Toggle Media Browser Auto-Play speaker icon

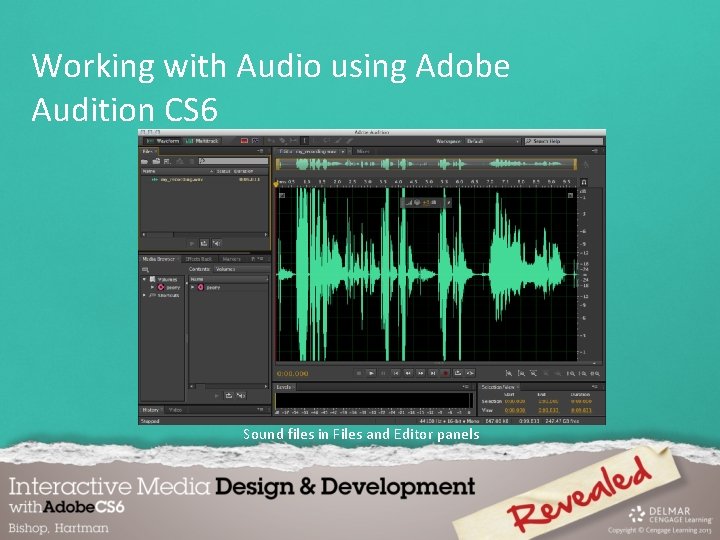(x=241, y=395)
